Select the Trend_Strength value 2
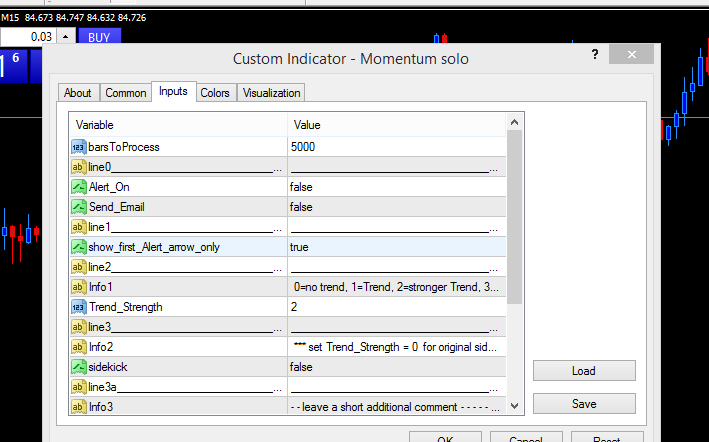The width and height of the screenshot is (709, 442). click(294, 307)
